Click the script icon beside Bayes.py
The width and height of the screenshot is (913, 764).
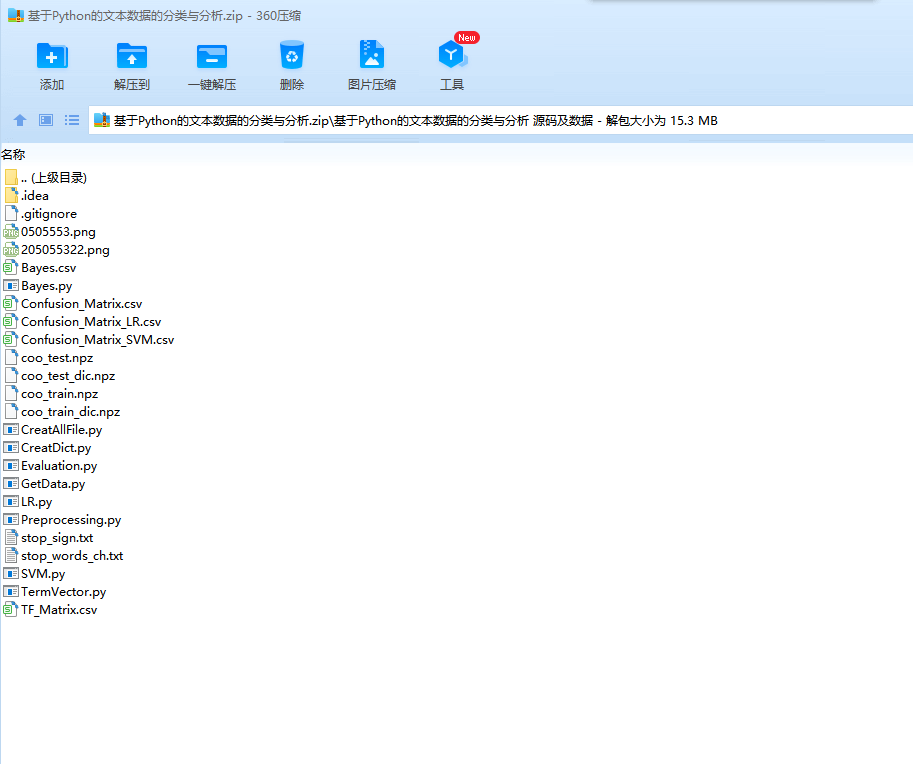click(x=11, y=286)
